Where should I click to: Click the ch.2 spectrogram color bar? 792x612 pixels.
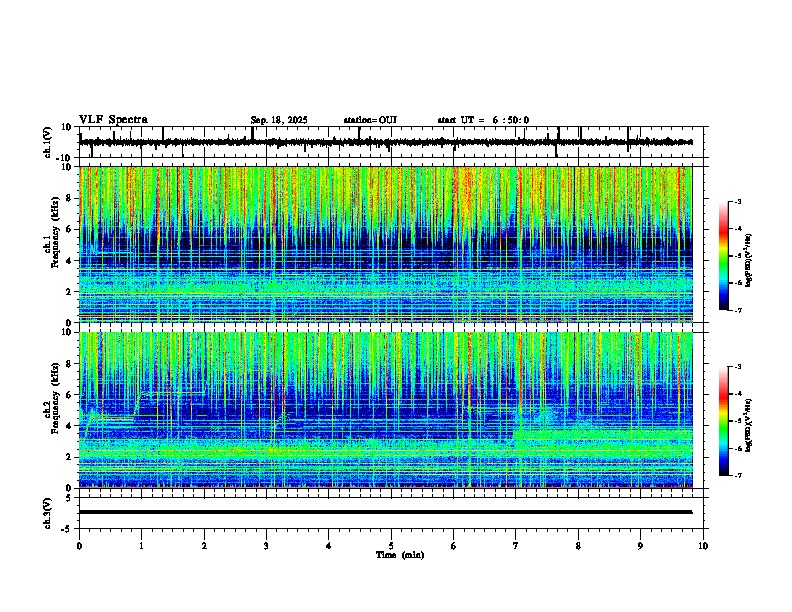pos(723,421)
